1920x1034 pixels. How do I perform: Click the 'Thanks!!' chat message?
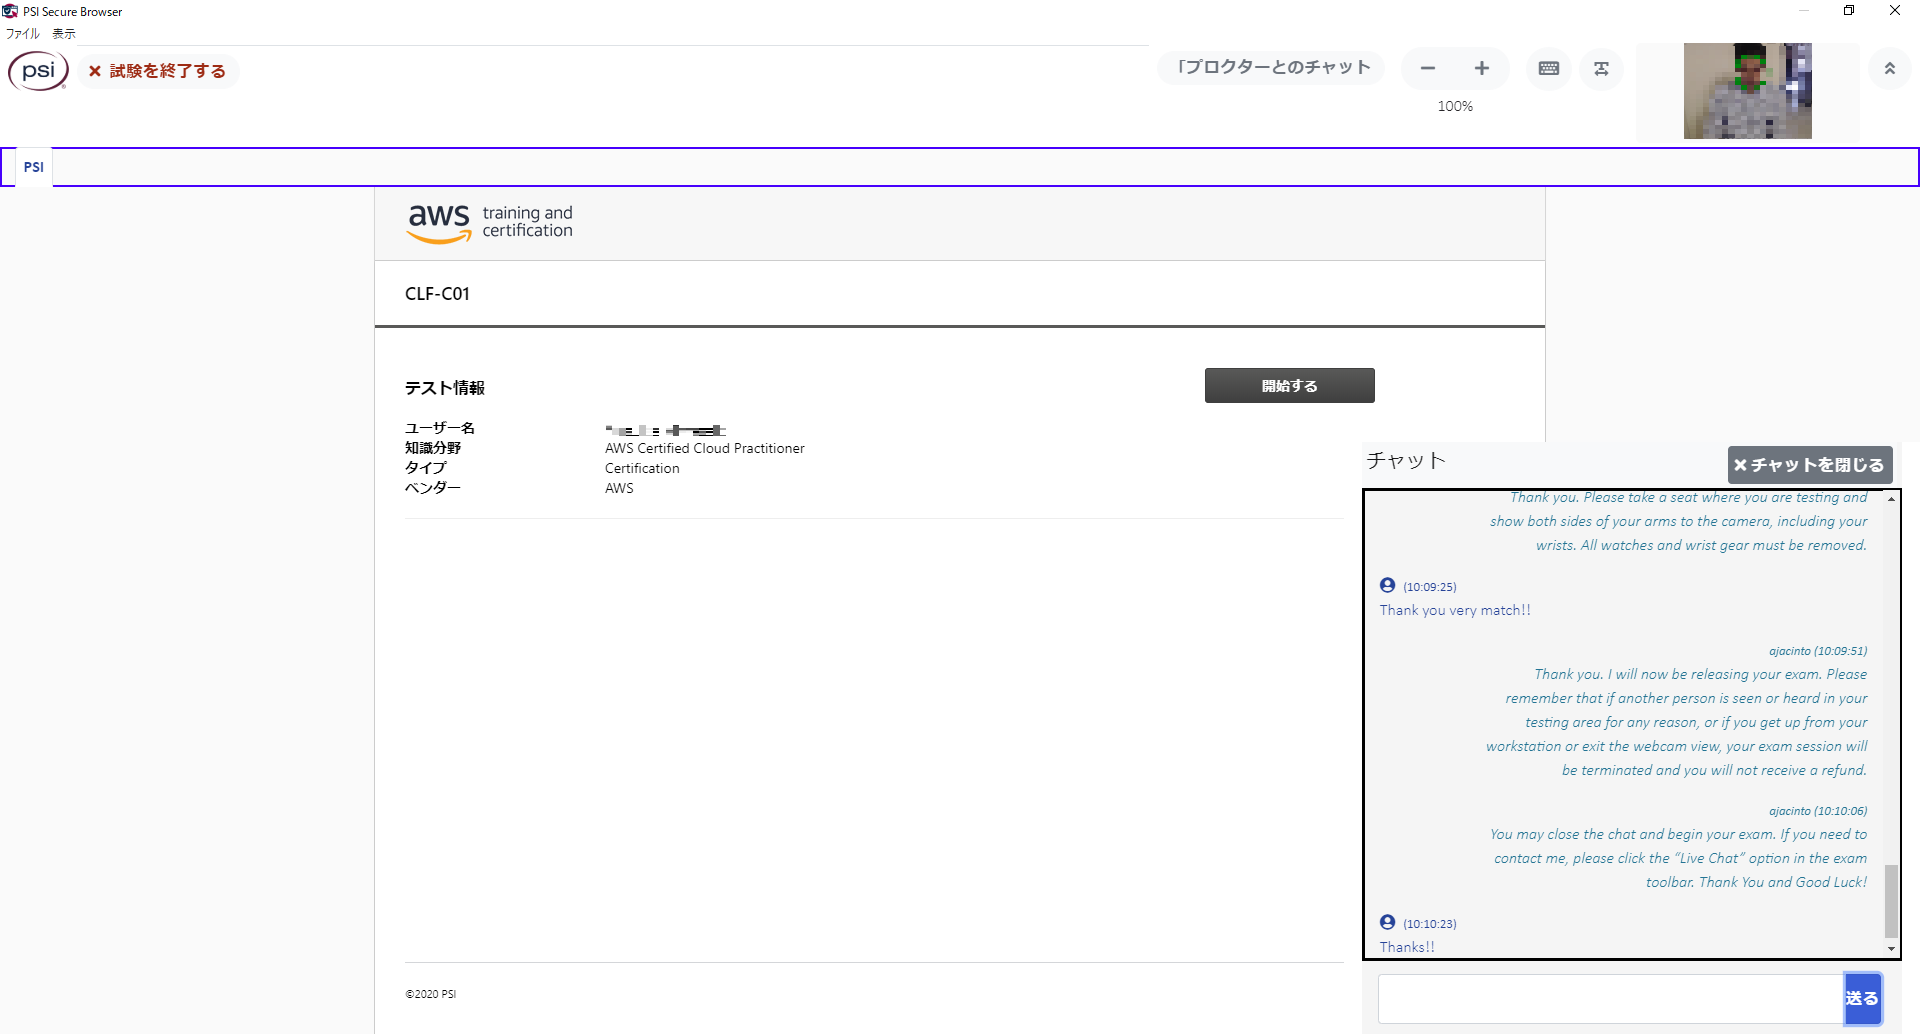coord(1407,947)
